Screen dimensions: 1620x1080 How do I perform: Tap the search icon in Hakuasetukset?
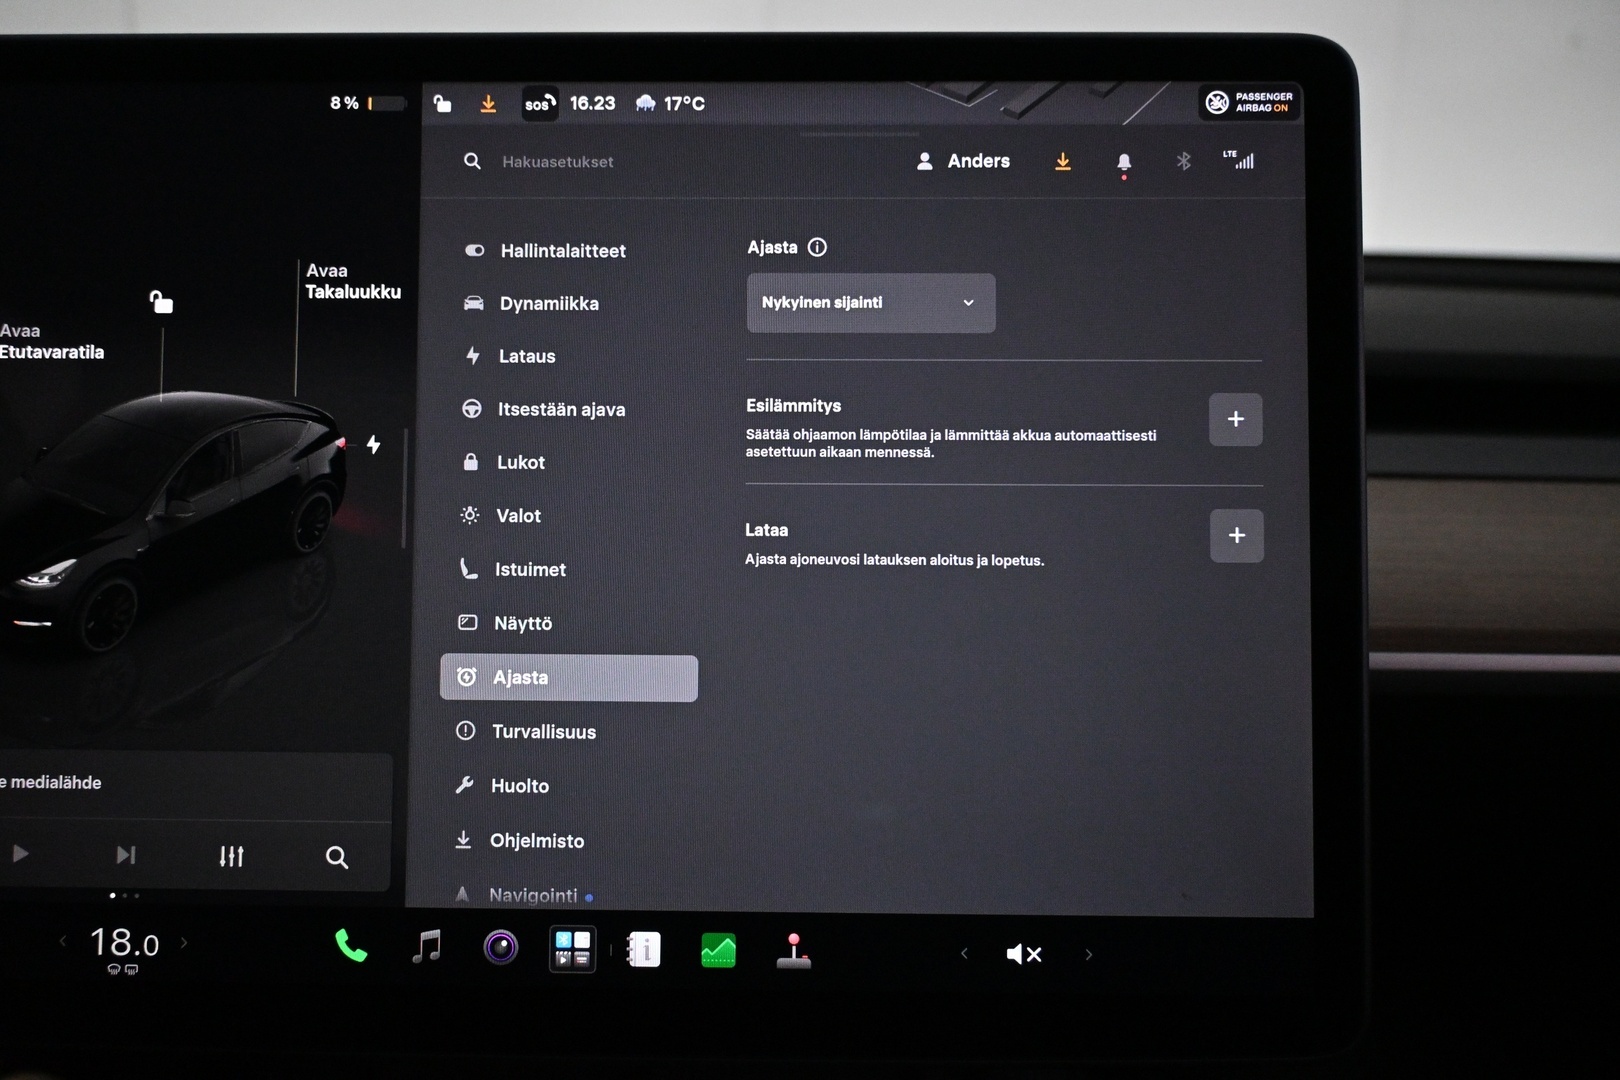click(x=472, y=161)
